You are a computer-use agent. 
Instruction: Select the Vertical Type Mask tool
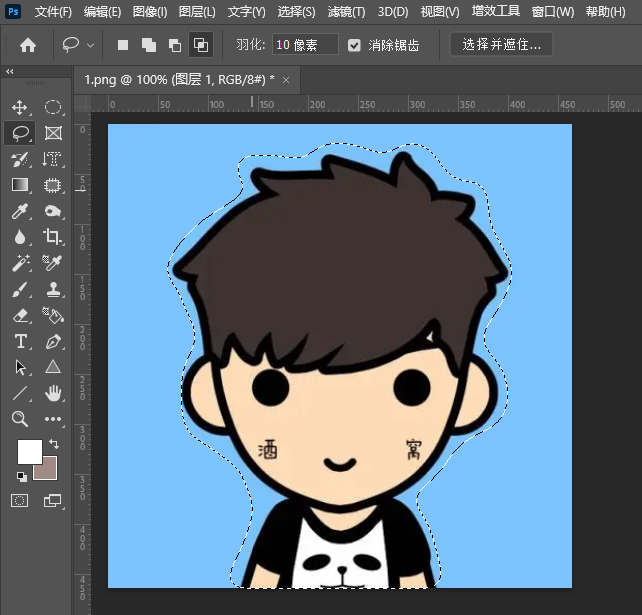(52, 159)
